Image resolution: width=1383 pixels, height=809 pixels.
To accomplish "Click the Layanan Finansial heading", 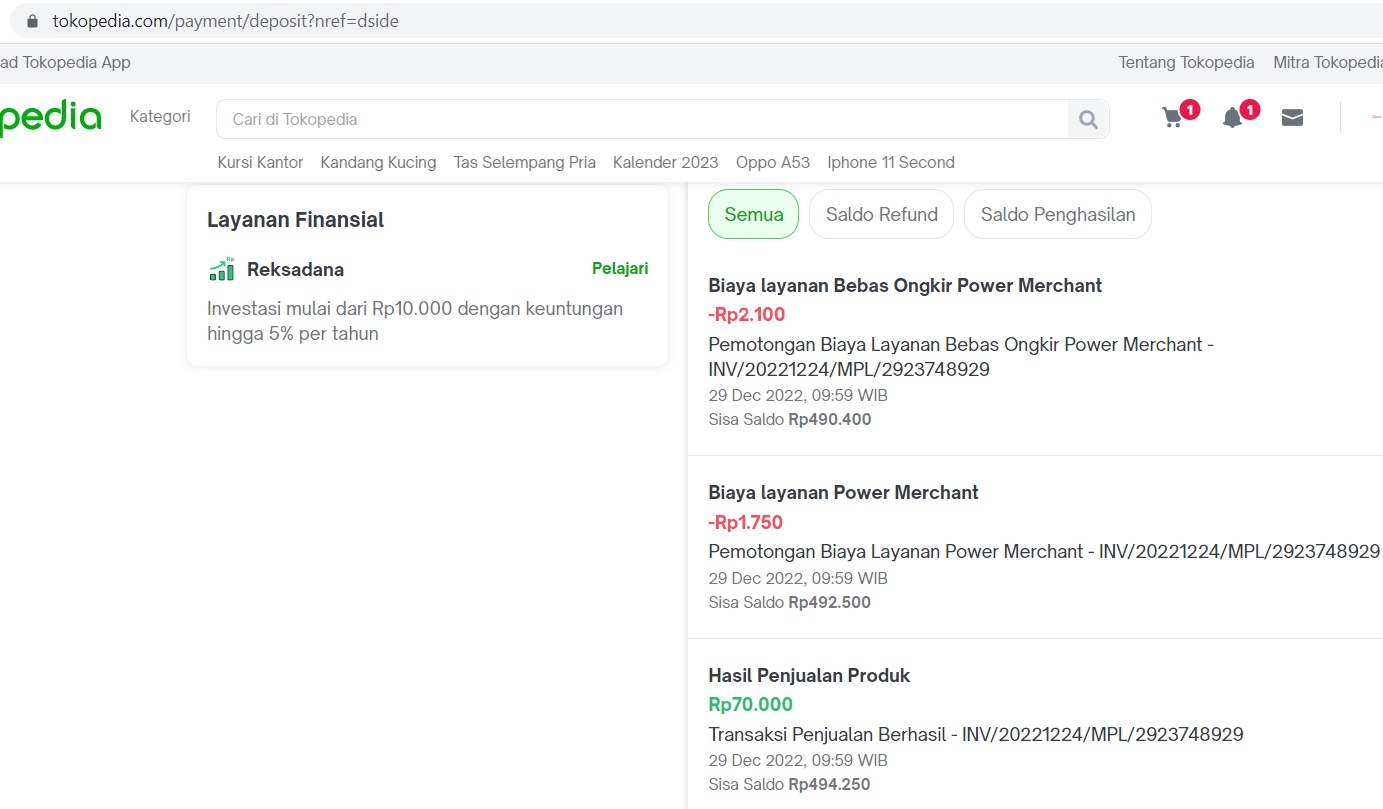I will point(295,220).
